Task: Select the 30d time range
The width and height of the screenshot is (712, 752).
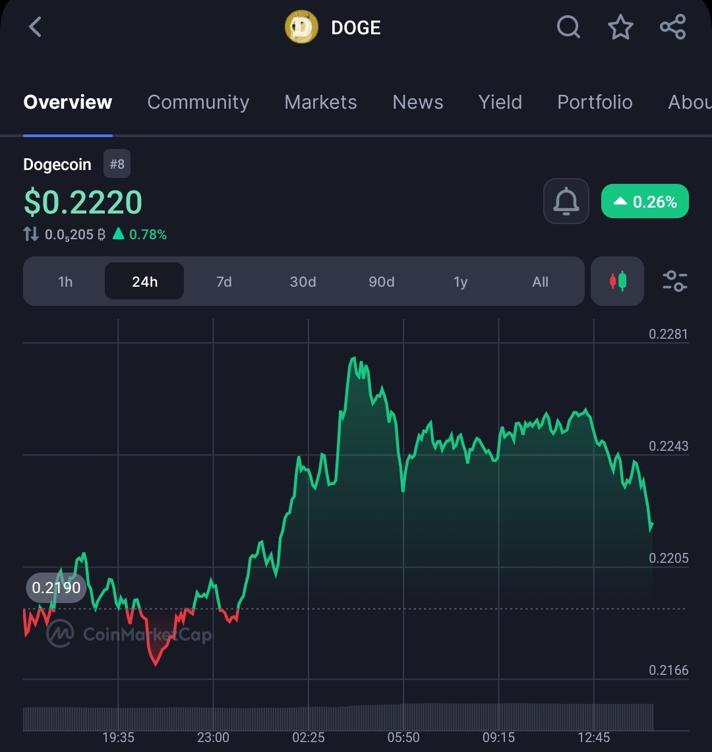Action: [303, 282]
